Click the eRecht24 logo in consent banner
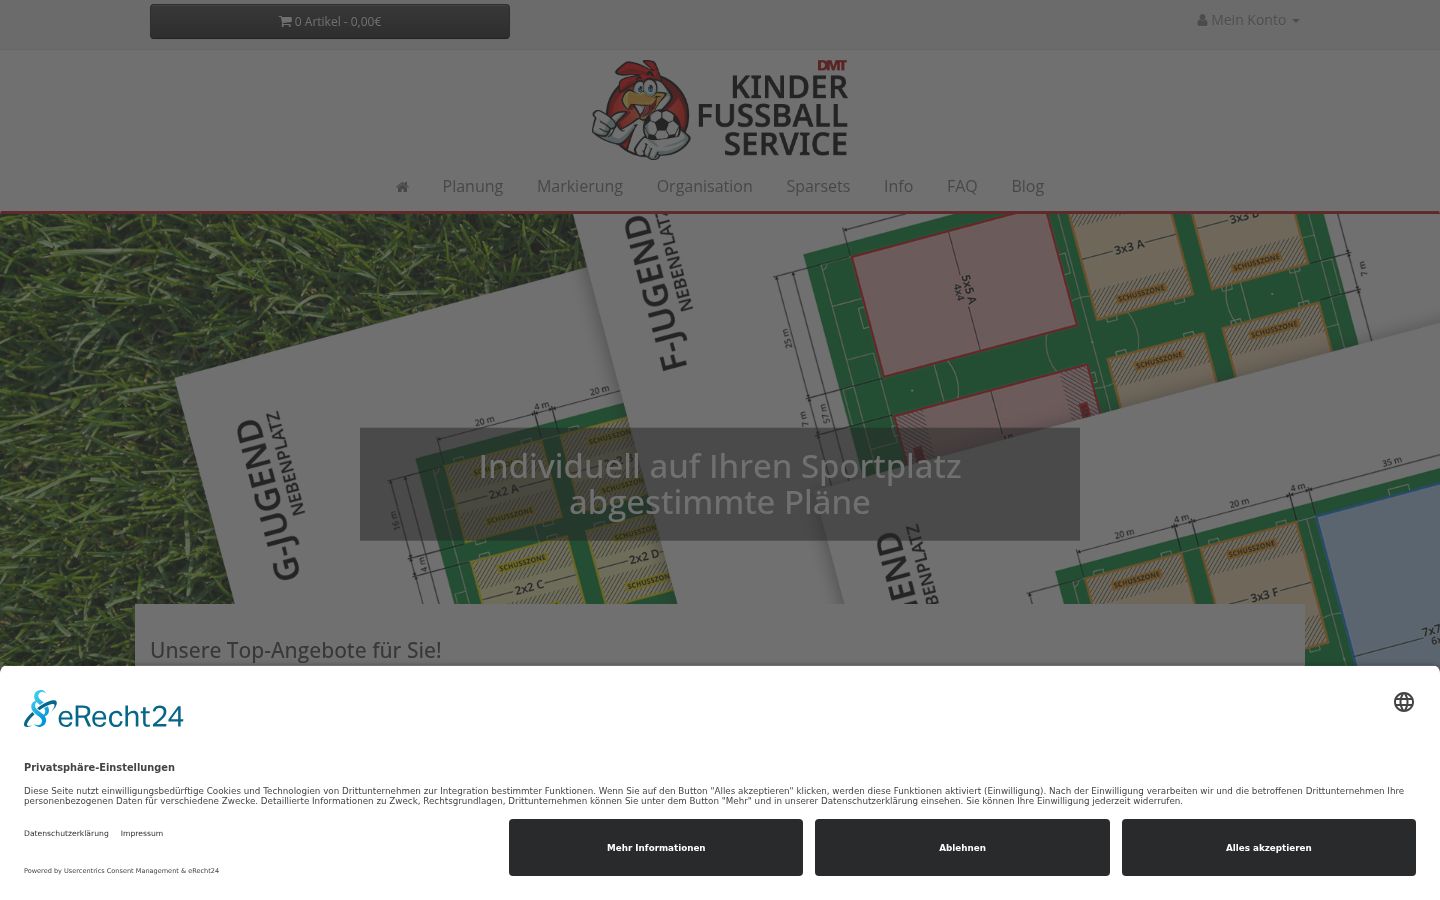Viewport: 1440px width, 900px height. pos(104,710)
